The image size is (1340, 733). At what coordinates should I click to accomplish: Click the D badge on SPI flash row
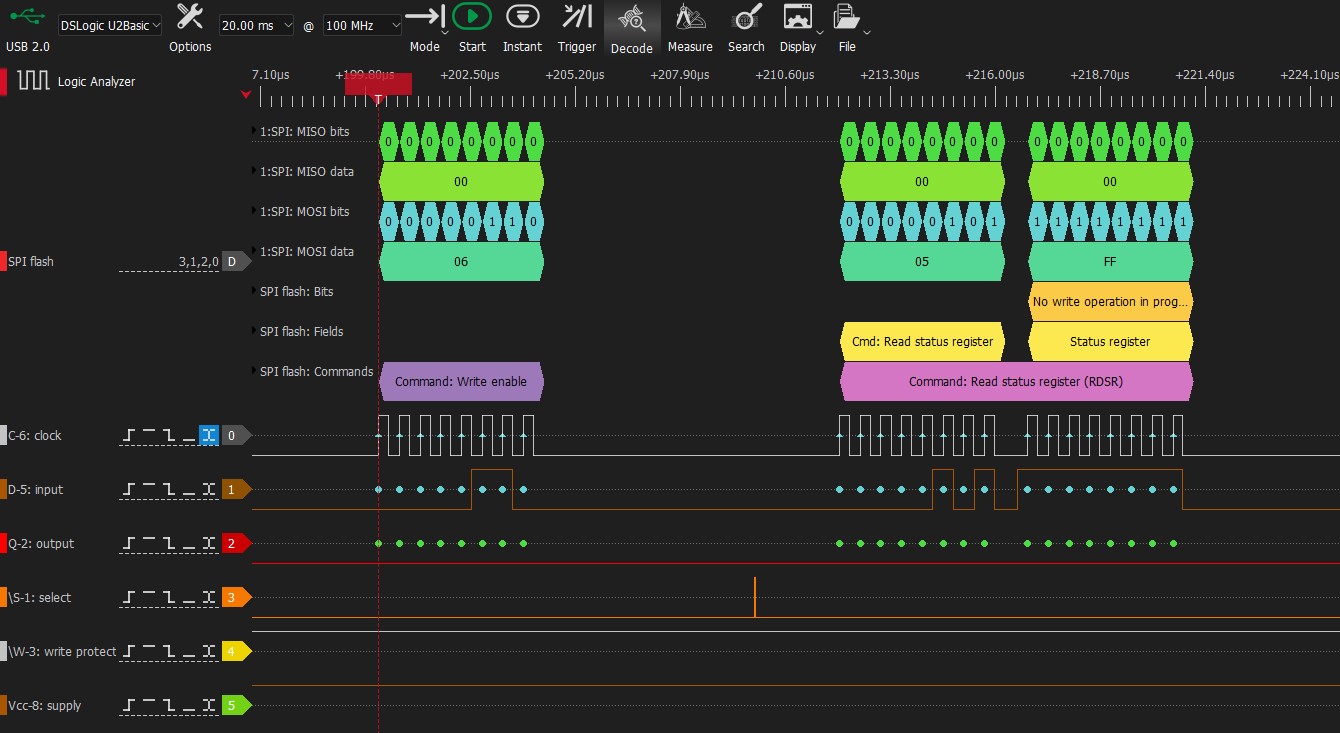[x=232, y=261]
